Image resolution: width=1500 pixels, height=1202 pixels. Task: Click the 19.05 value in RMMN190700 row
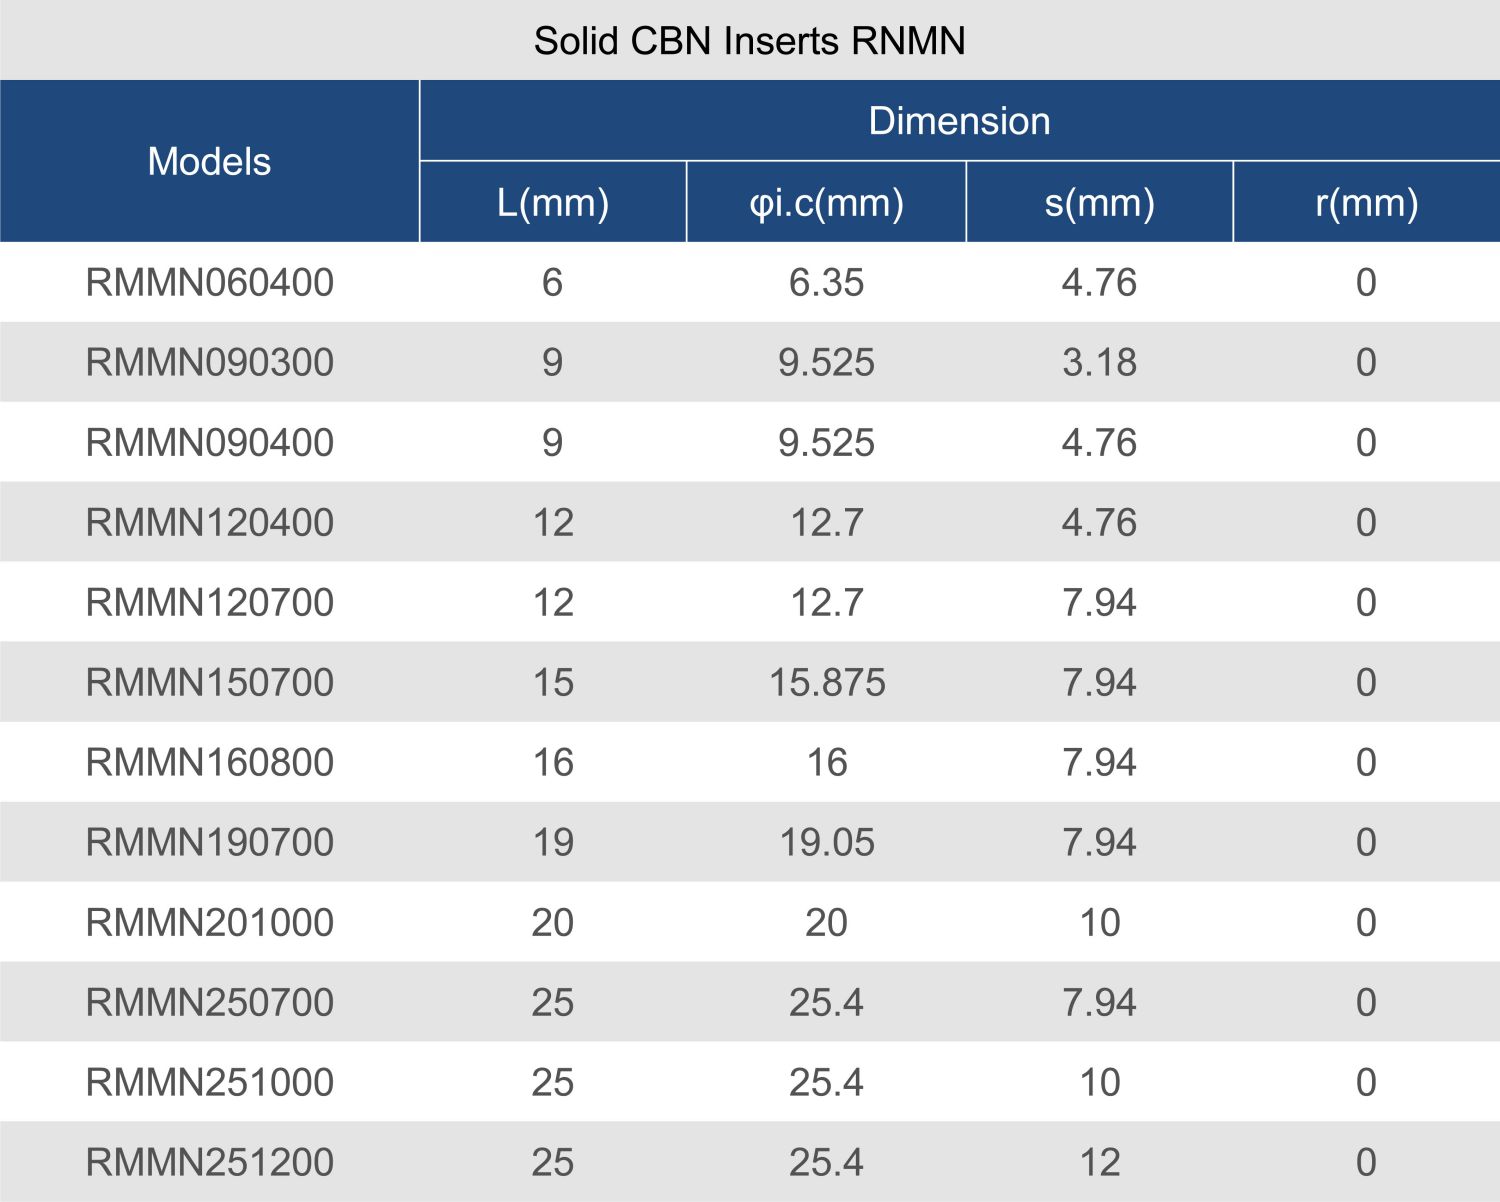(x=827, y=843)
